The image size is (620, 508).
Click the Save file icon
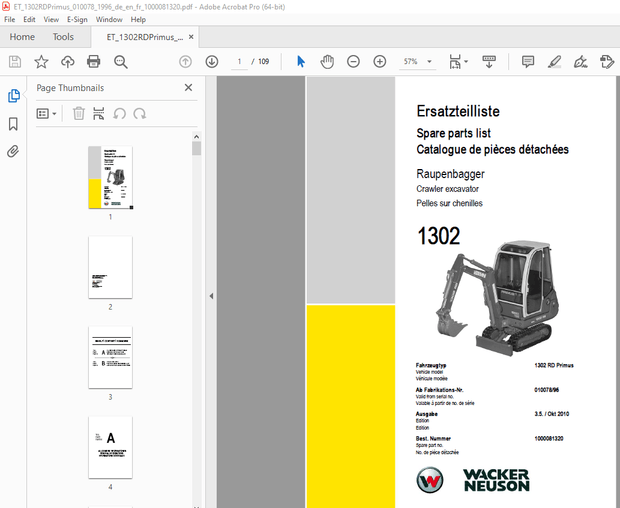coord(15,62)
